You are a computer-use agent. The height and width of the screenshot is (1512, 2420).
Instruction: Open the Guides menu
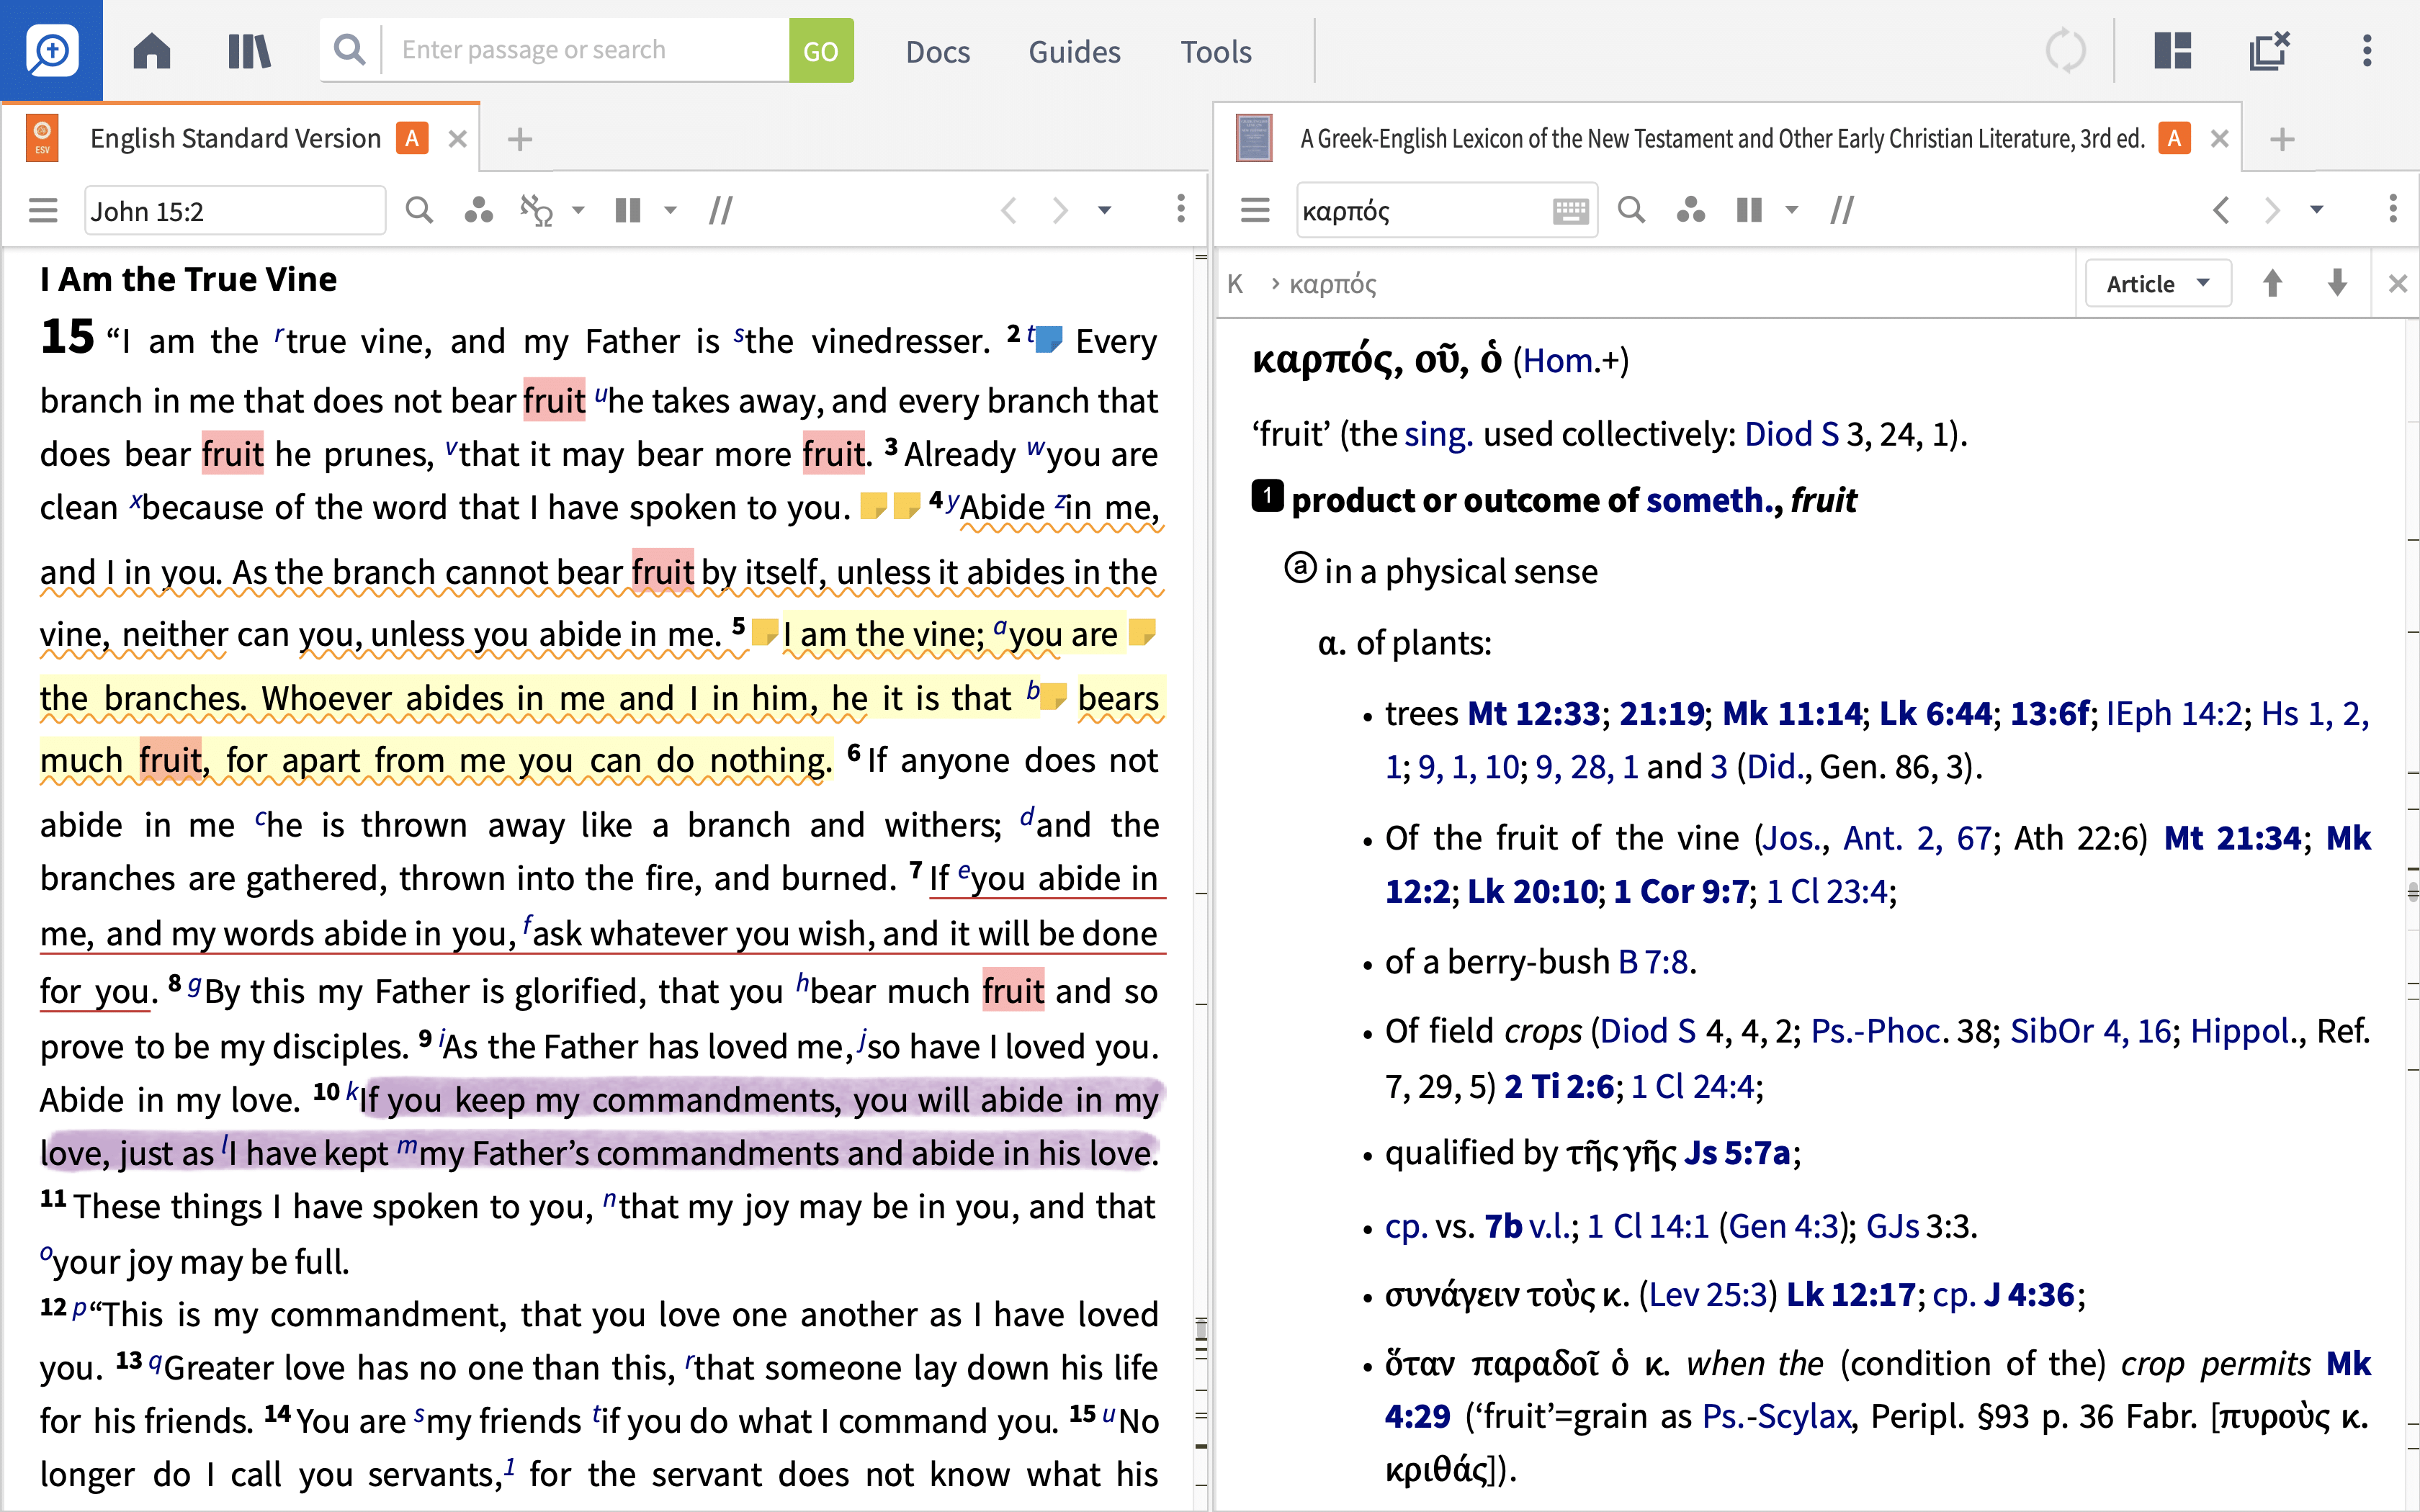(1074, 51)
